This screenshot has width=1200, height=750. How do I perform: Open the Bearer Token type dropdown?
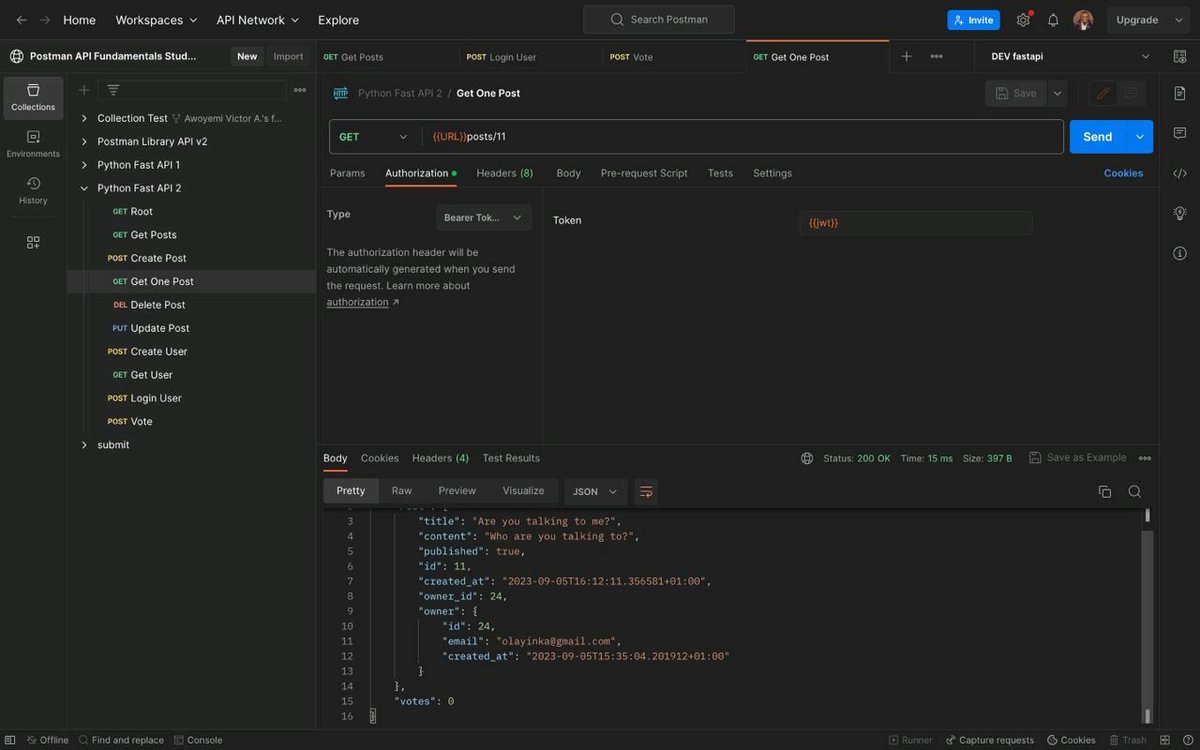point(484,217)
